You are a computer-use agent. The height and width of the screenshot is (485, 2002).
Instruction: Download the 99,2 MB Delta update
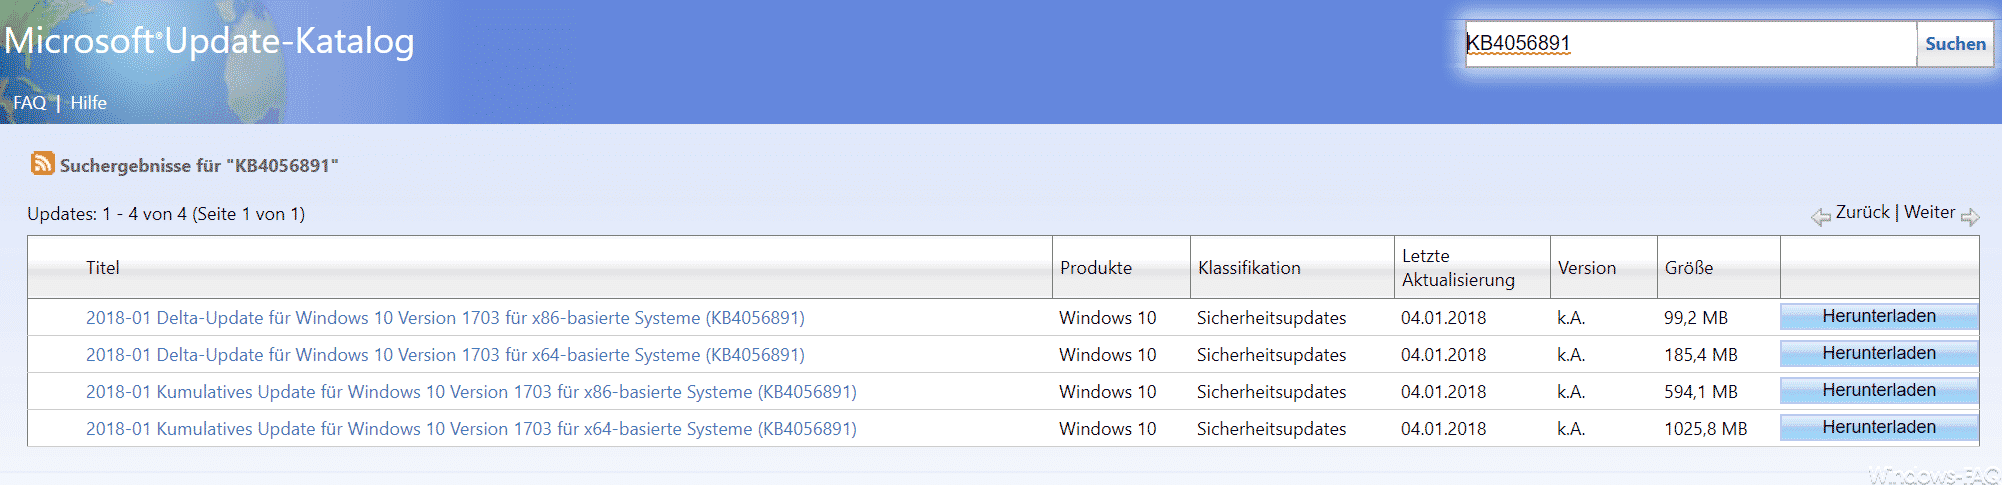1879,316
